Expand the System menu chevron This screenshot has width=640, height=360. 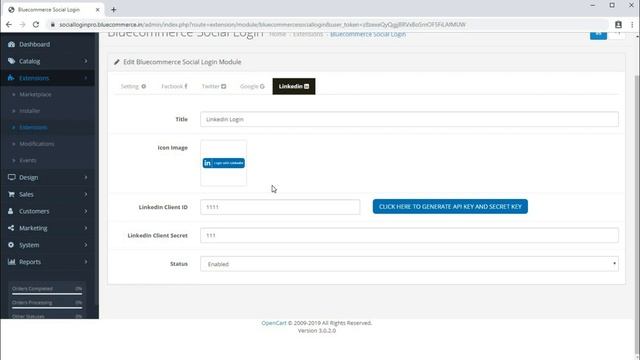[x=86, y=245]
